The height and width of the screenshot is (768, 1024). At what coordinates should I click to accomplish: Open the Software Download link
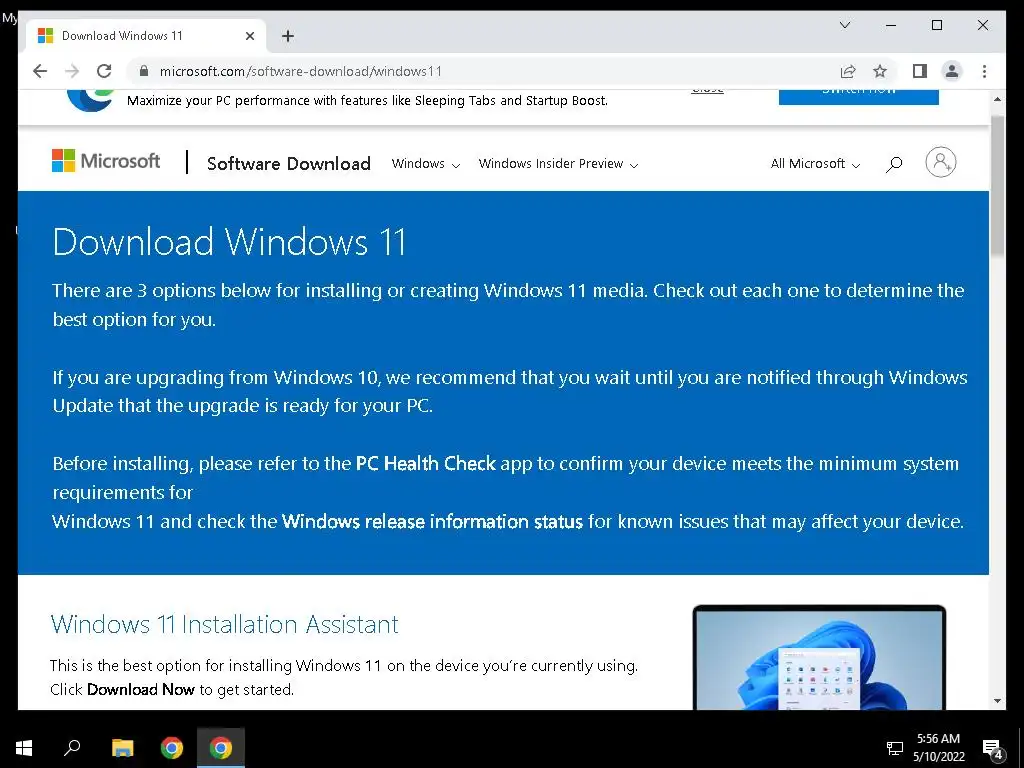pos(289,163)
